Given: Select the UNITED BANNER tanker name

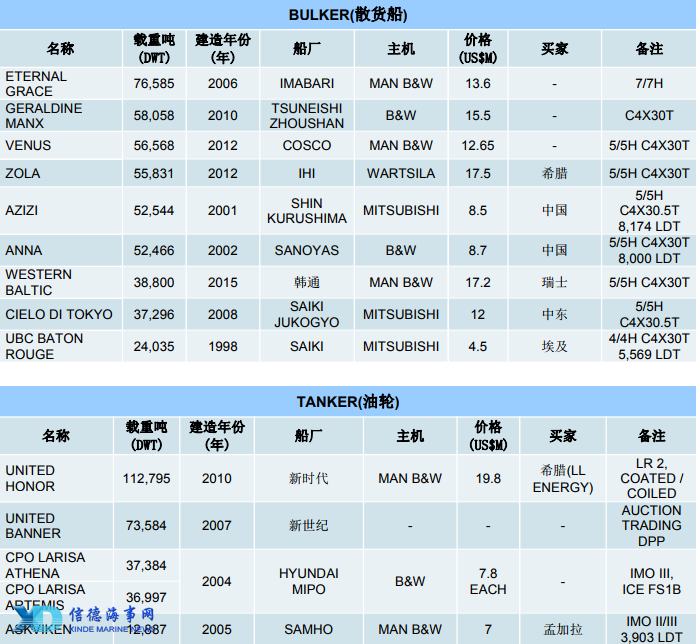Looking at the screenshot, I should [x=33, y=525].
